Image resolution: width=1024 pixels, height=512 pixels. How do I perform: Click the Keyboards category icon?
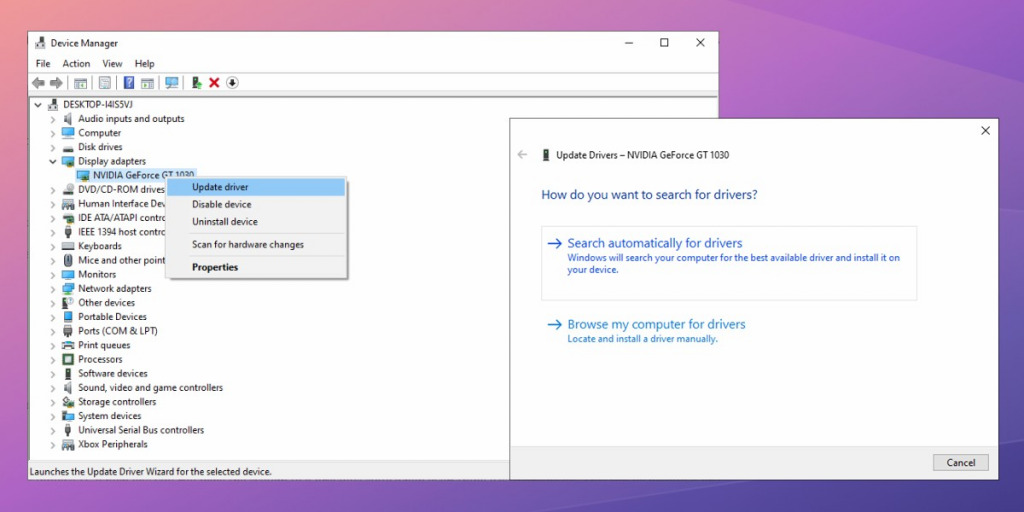pyautogui.click(x=68, y=246)
